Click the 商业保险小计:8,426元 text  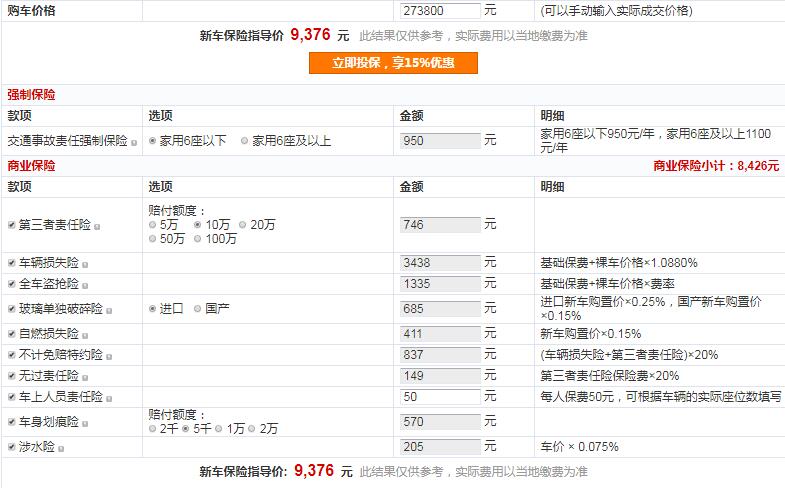coord(716,166)
